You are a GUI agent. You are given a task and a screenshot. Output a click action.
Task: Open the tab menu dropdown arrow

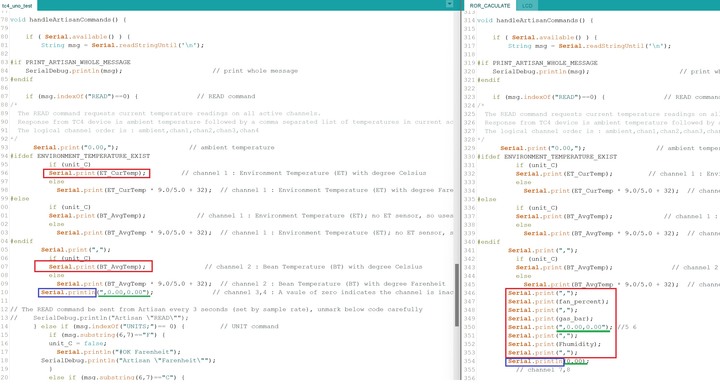point(449,4)
